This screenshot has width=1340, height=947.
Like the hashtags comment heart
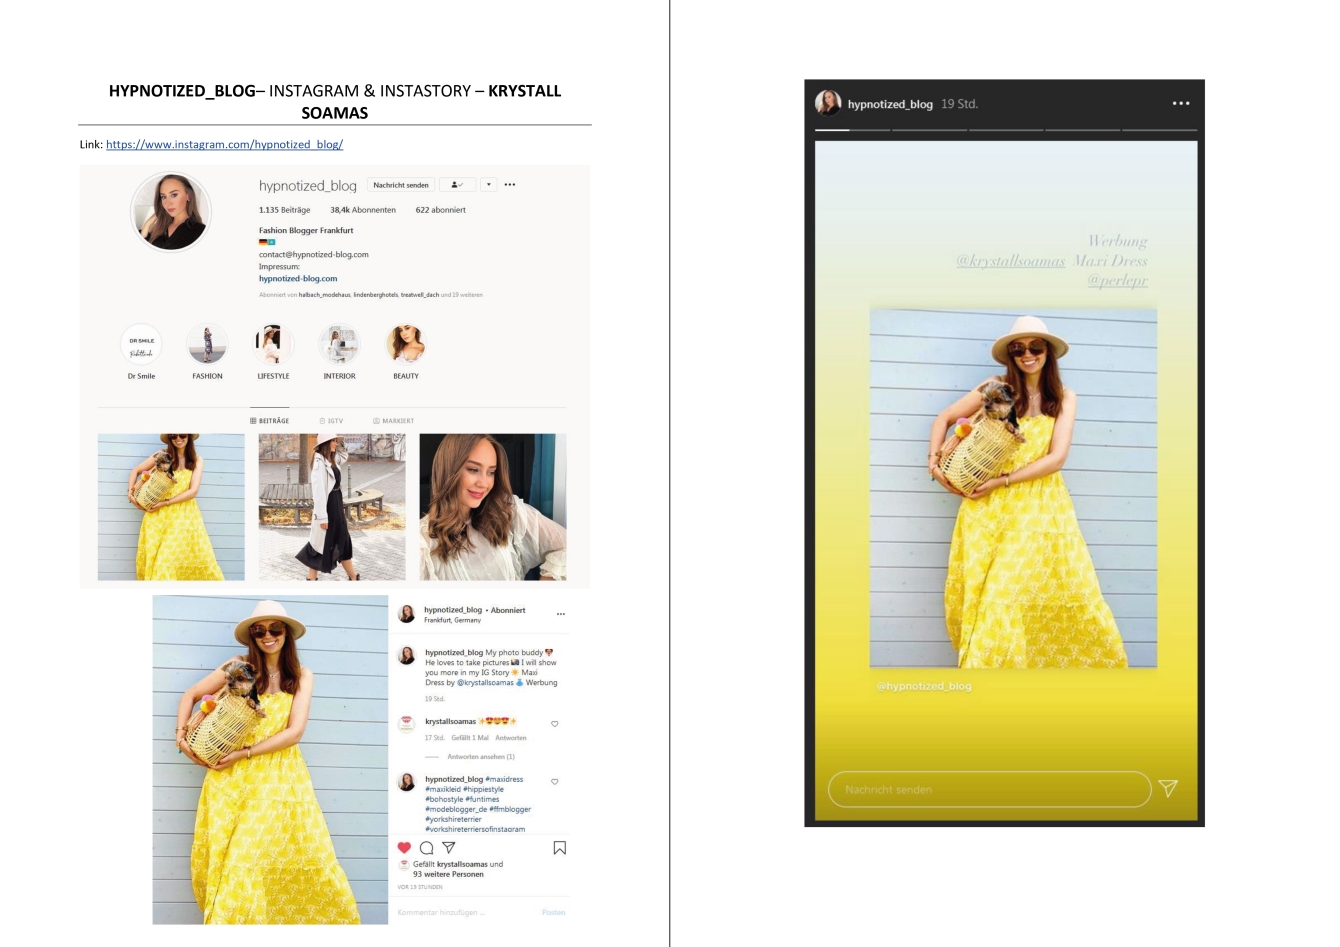(x=555, y=782)
